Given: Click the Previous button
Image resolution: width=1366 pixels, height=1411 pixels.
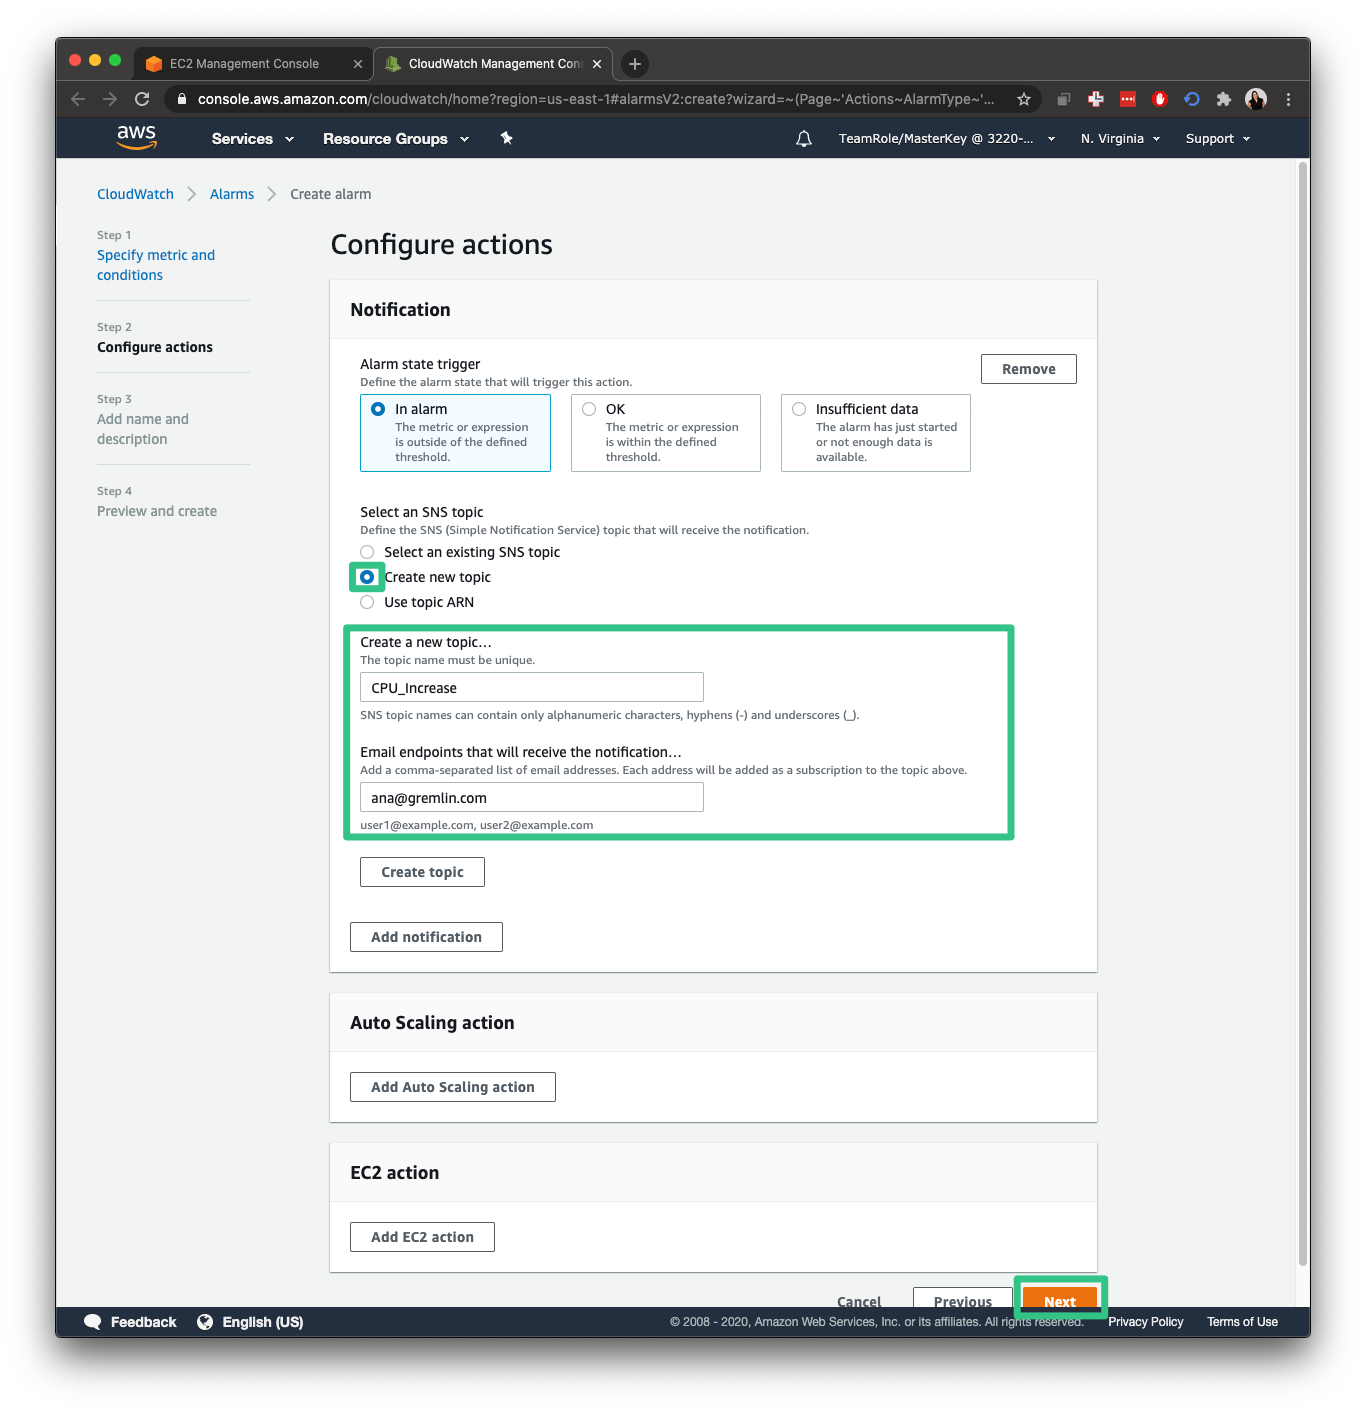Looking at the screenshot, I should click(963, 1298).
